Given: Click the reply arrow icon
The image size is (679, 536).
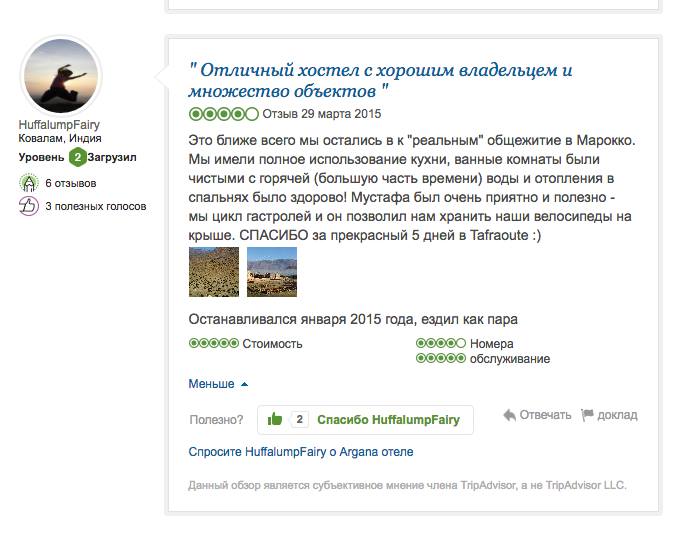Looking at the screenshot, I should coord(509,415).
